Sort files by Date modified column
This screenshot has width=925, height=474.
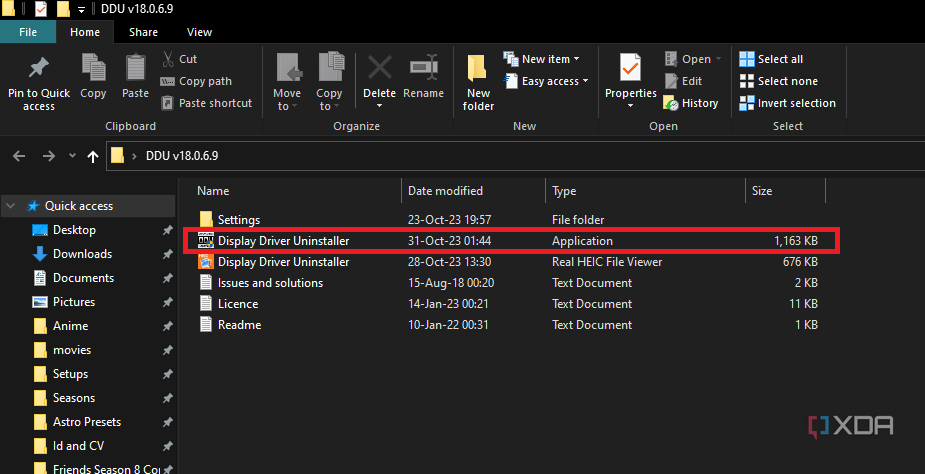(445, 191)
